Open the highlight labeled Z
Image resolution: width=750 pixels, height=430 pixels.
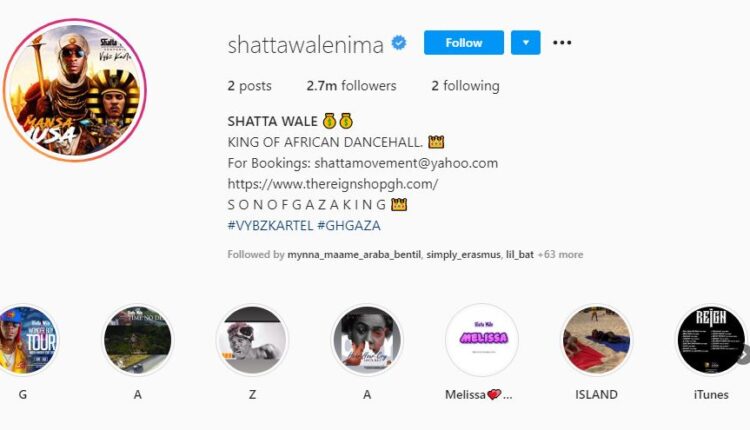click(x=252, y=340)
